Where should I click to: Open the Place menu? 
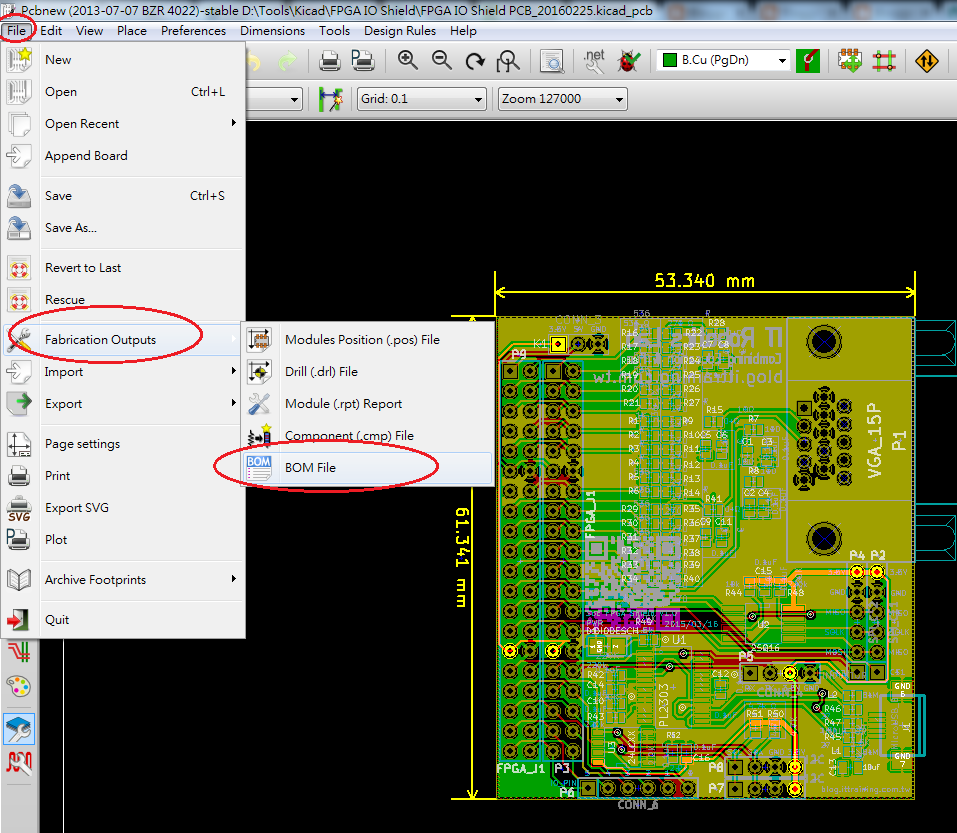[x=132, y=31]
